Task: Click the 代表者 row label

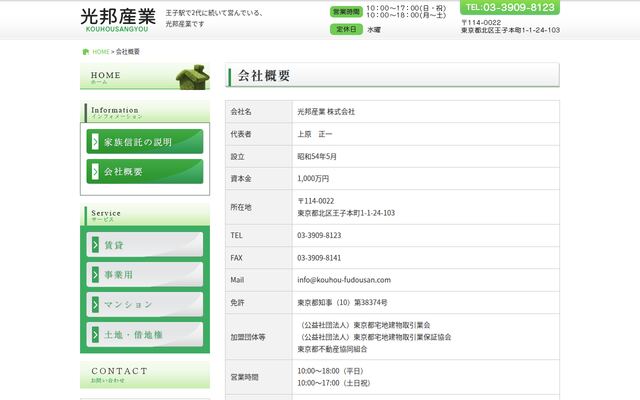Action: tap(241, 134)
